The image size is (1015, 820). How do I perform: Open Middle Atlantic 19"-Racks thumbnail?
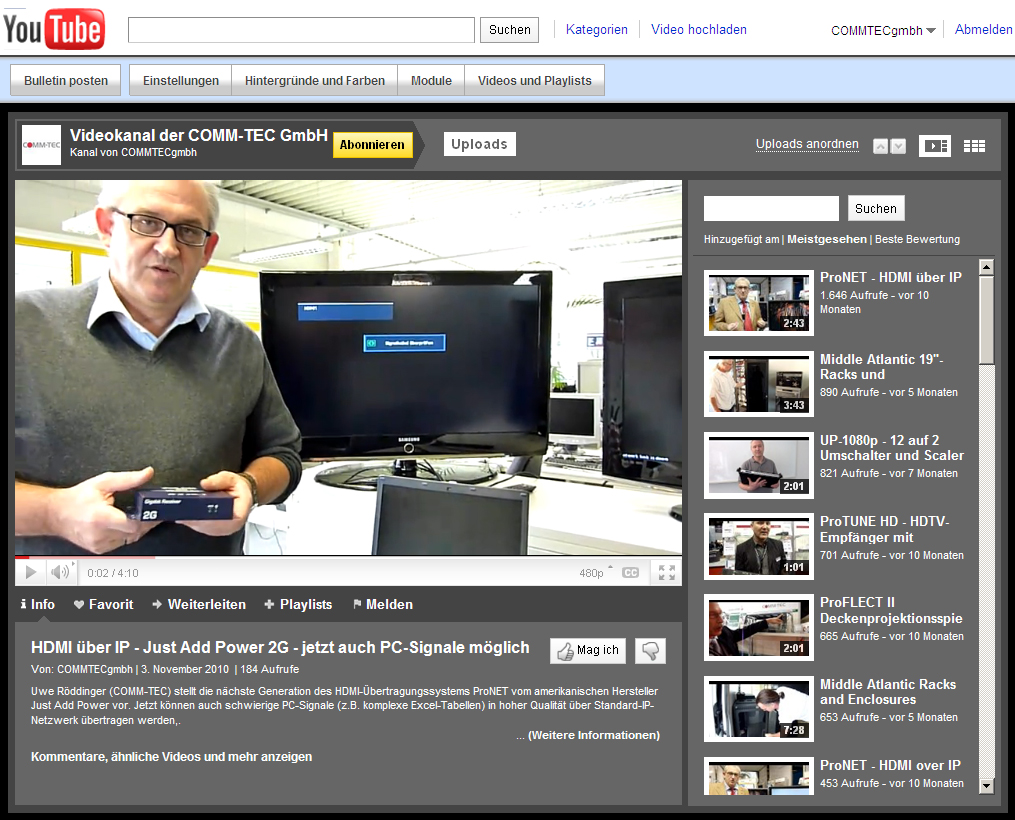tap(759, 384)
